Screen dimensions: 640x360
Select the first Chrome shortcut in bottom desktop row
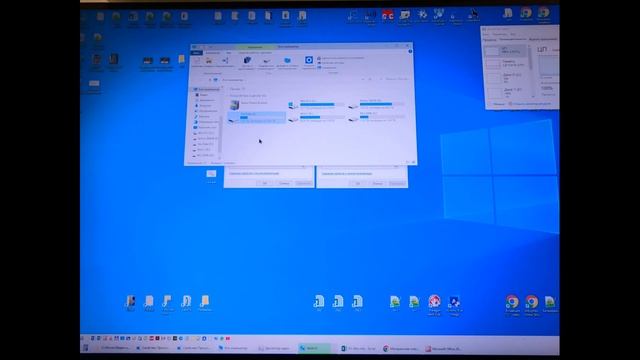coord(512,305)
